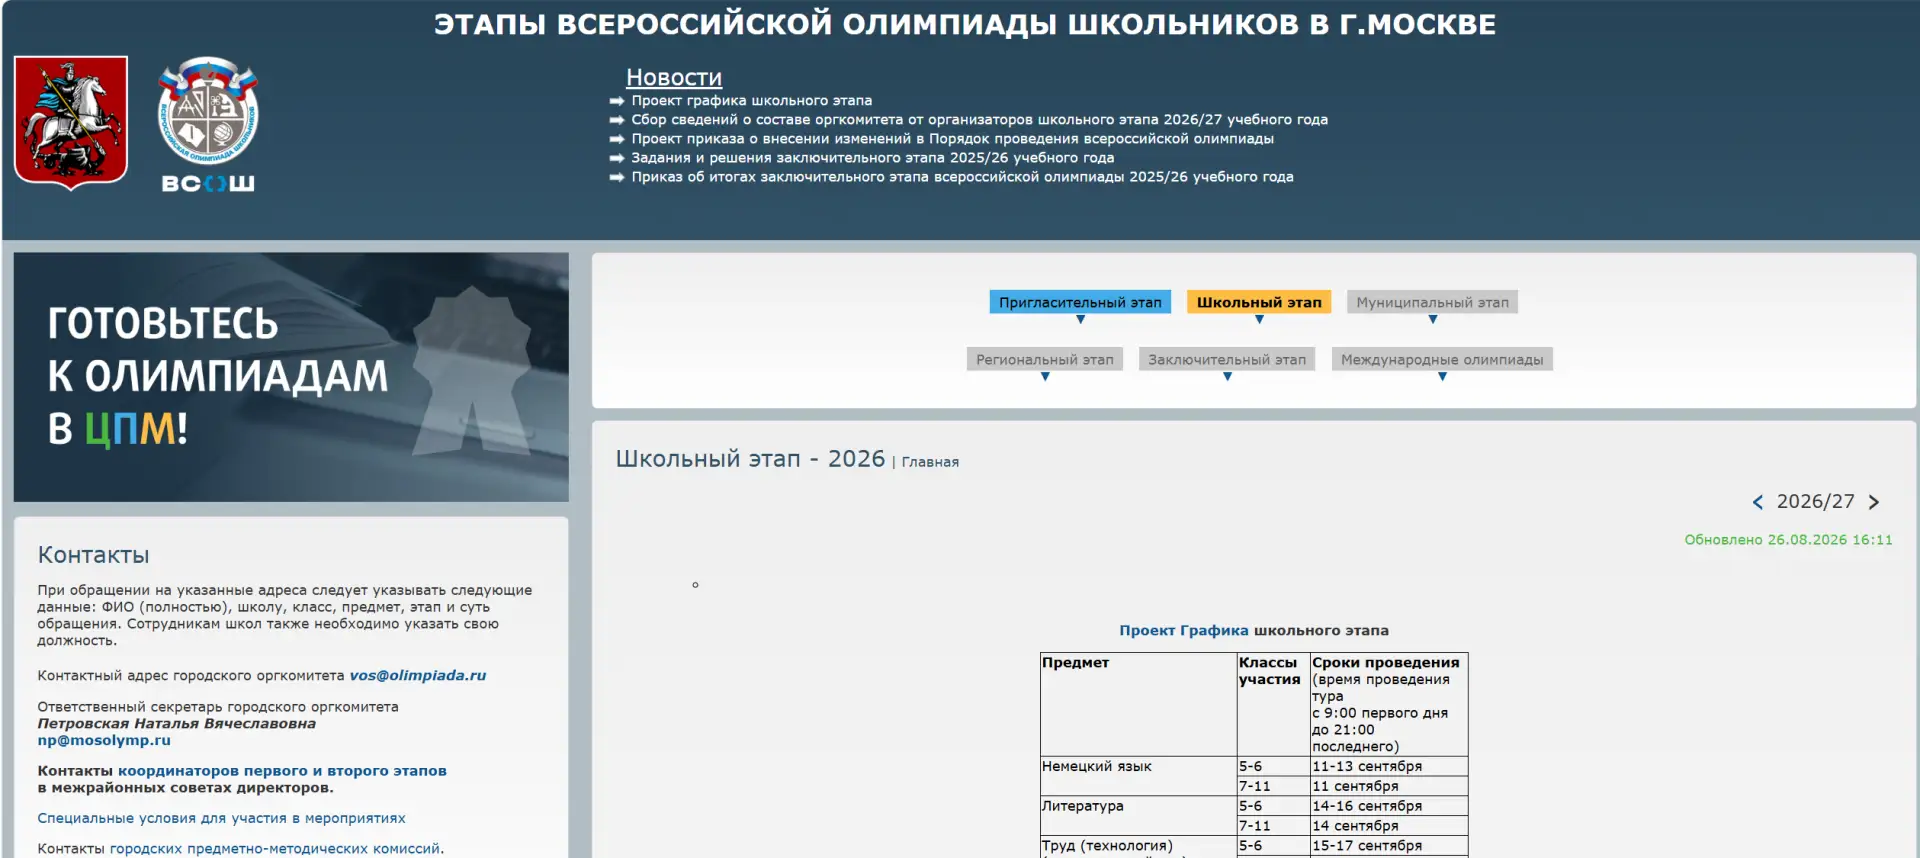Image resolution: width=1920 pixels, height=858 pixels.
Task: Open the Региональный этап tab
Action: (x=1045, y=359)
